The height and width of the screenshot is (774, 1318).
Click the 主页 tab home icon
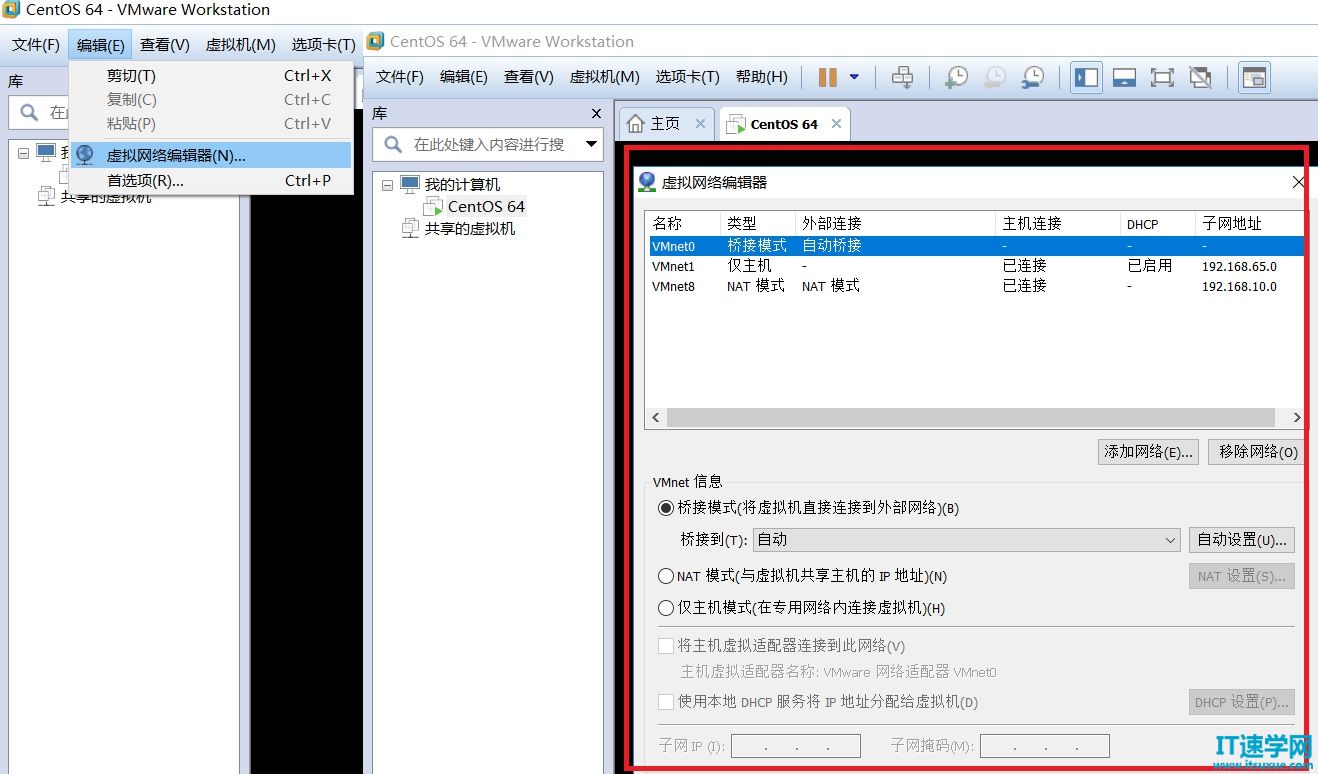tap(635, 124)
